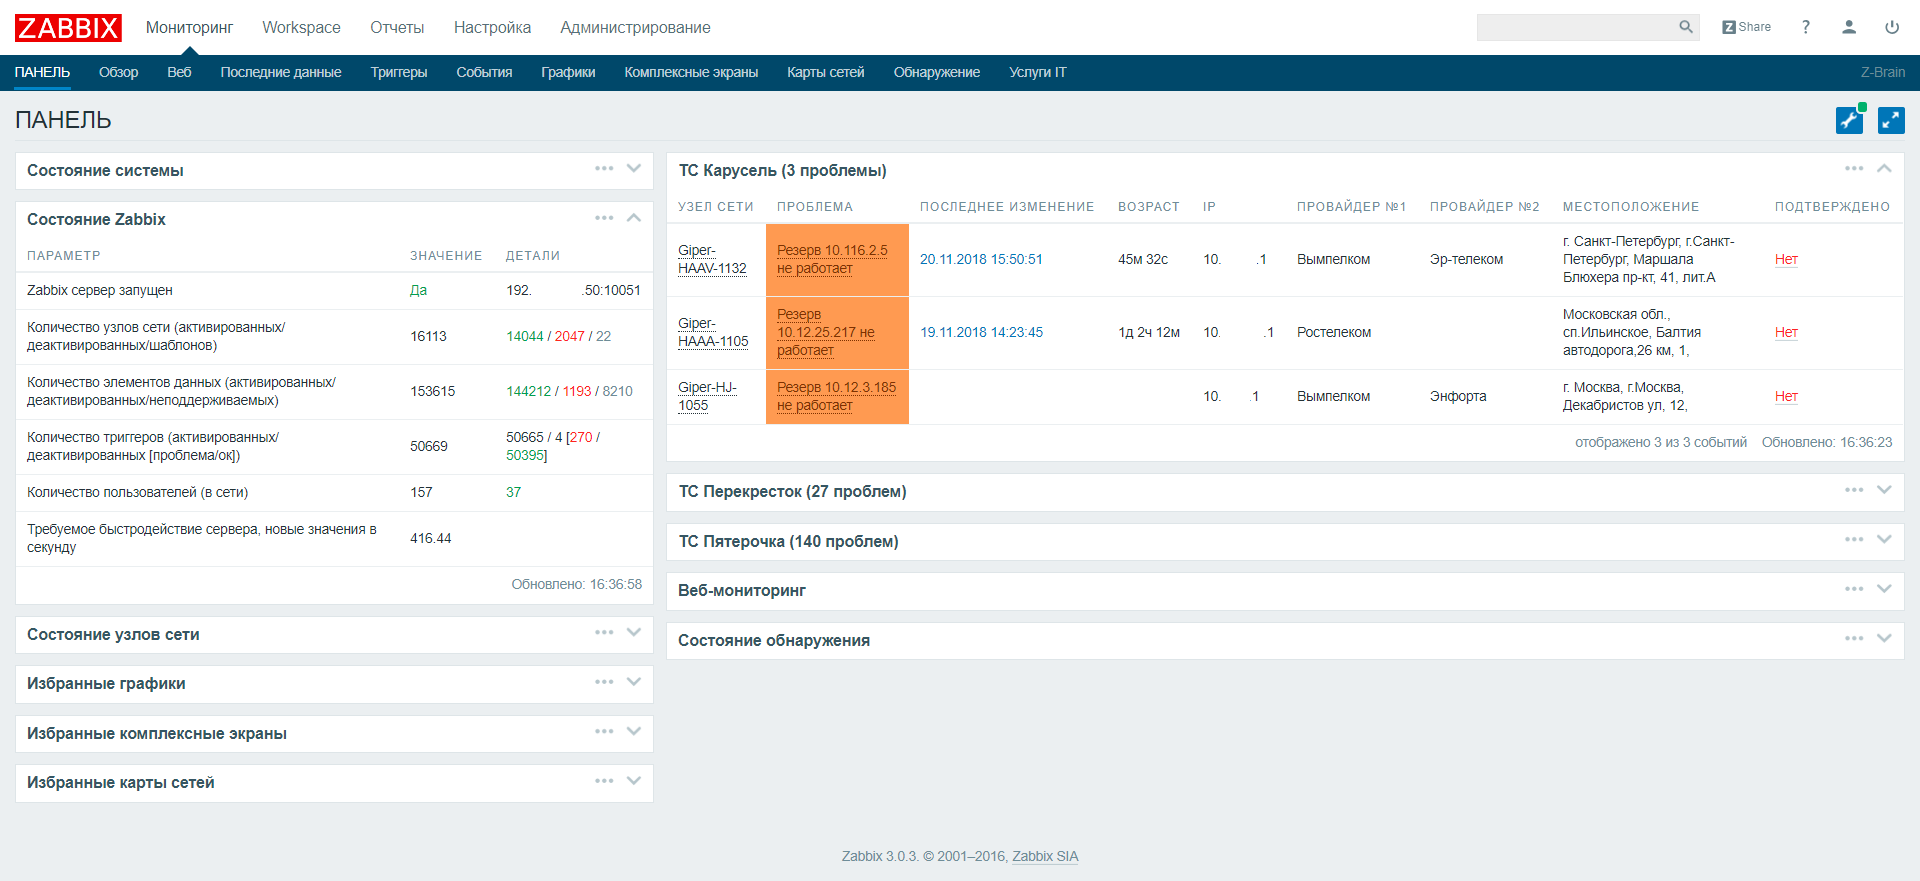Expand the Состояние обнаружения widget
Viewport: 1920px width, 881px height.
[x=1884, y=638]
